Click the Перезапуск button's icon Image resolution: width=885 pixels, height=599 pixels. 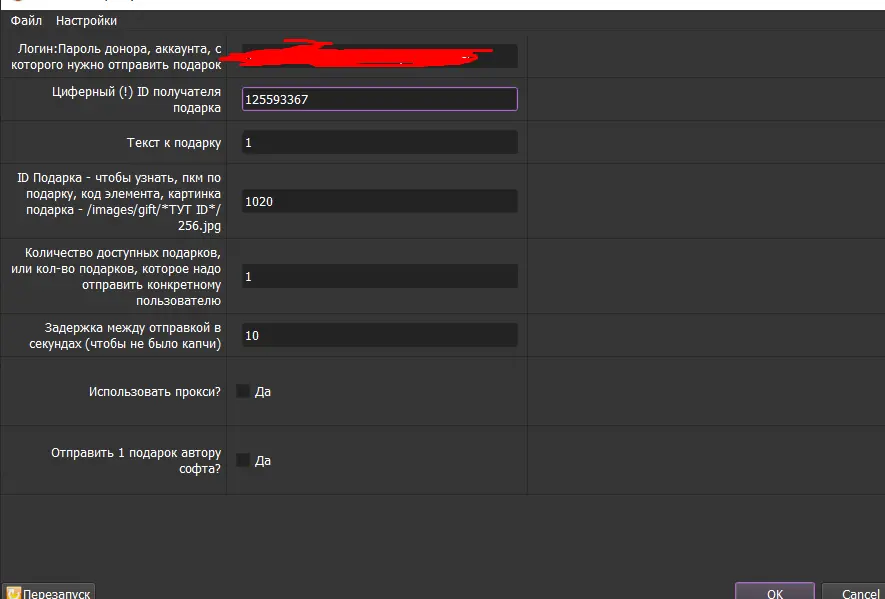tap(14, 593)
